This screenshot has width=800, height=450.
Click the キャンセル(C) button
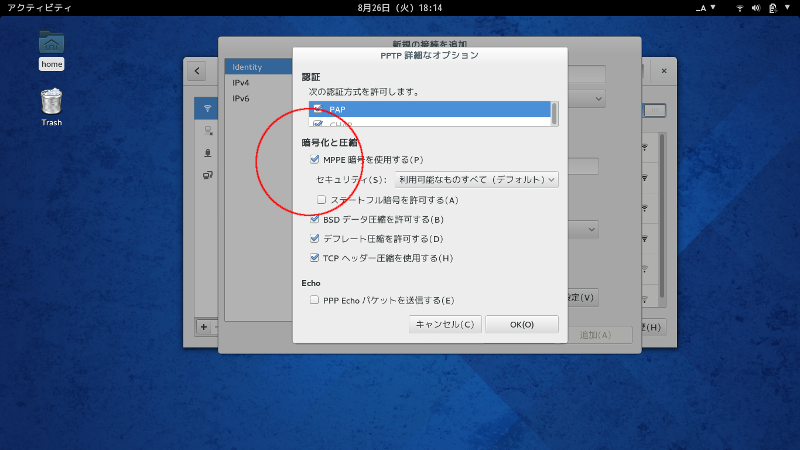[445, 324]
